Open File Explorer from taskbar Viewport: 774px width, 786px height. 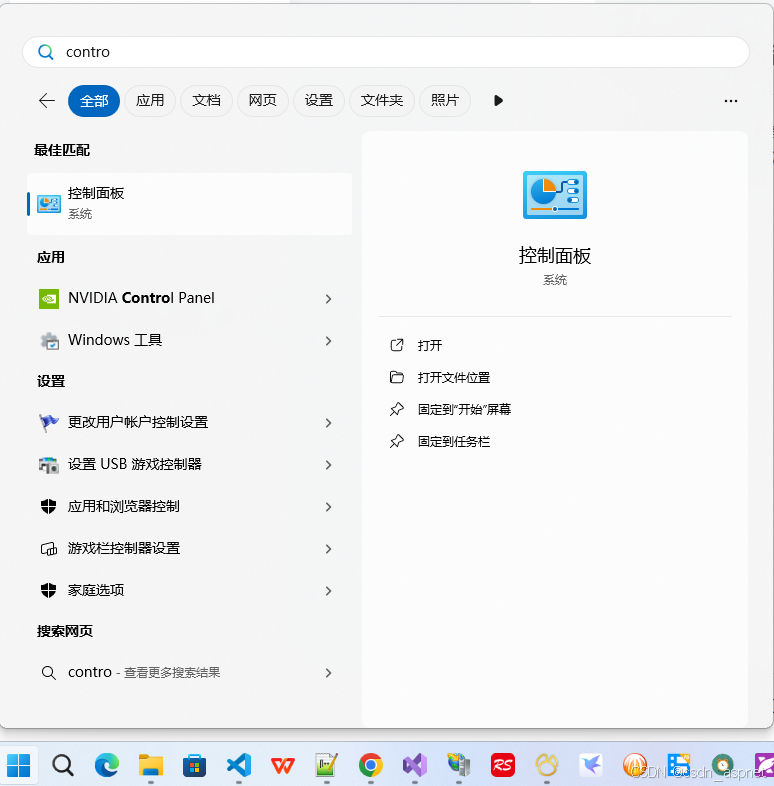click(x=151, y=765)
